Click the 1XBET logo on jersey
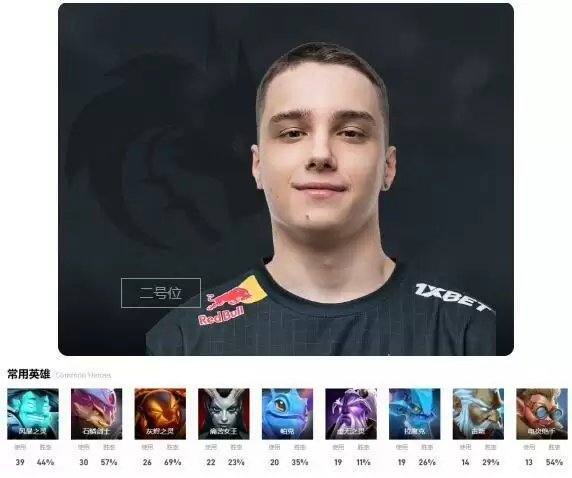572x478 pixels. (x=453, y=297)
